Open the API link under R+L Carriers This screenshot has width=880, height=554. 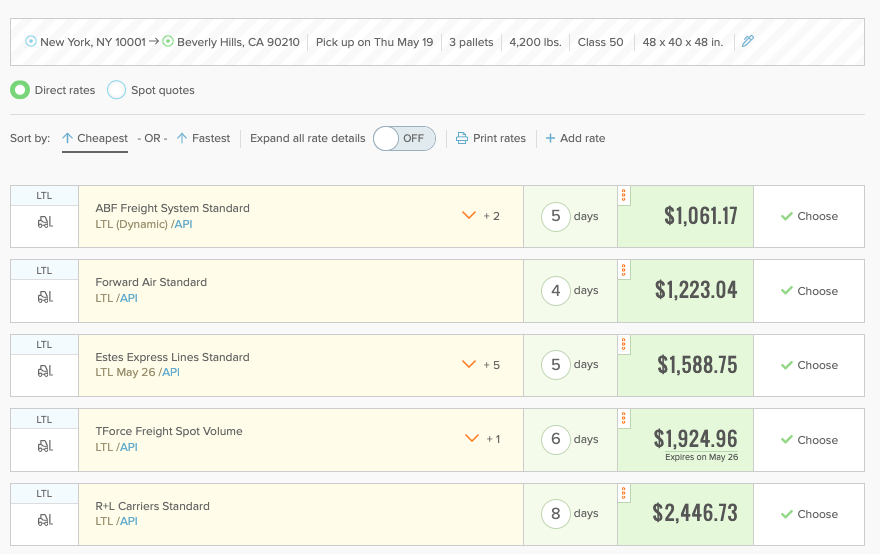pos(129,521)
